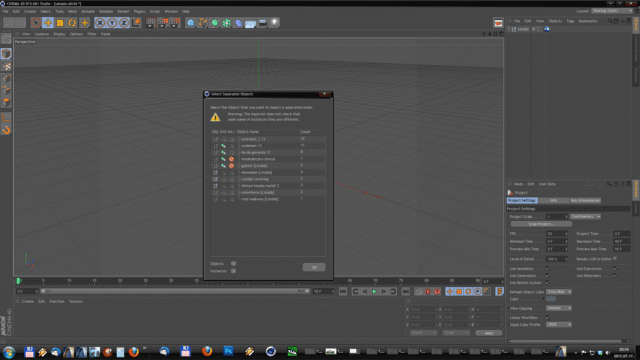Toggle Render LOD in Editor checkbox
640x360 pixels.
coord(615,259)
